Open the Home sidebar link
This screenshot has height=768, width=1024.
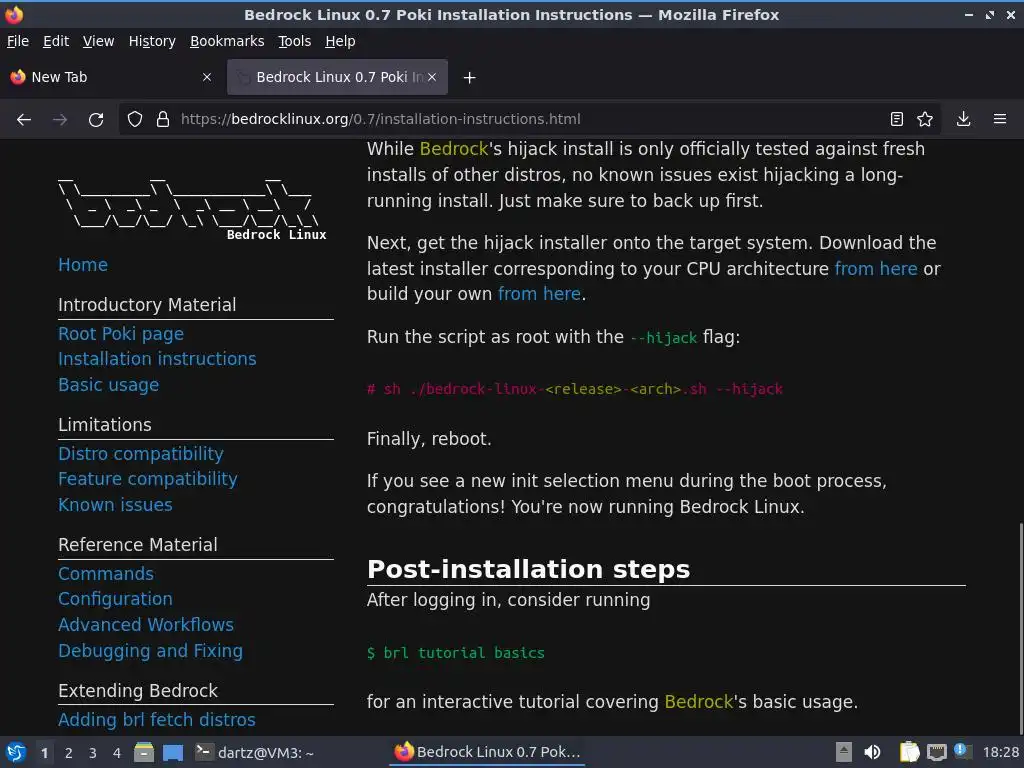pos(82,264)
